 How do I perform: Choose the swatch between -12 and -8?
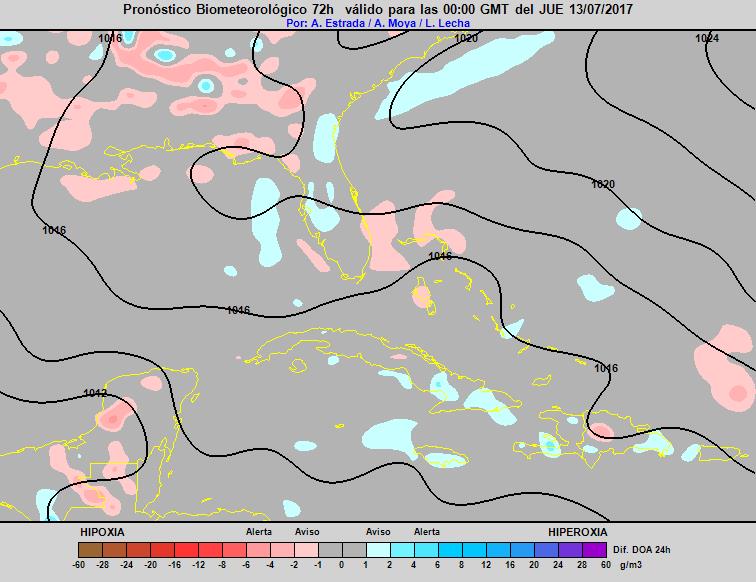click(210, 550)
